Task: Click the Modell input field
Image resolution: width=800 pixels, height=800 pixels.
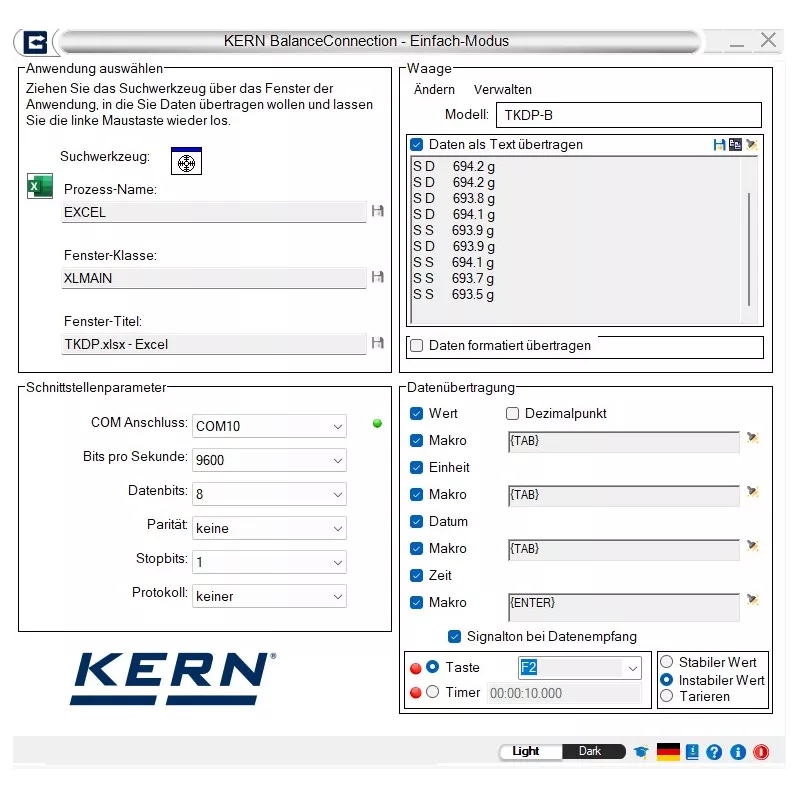Action: [628, 115]
